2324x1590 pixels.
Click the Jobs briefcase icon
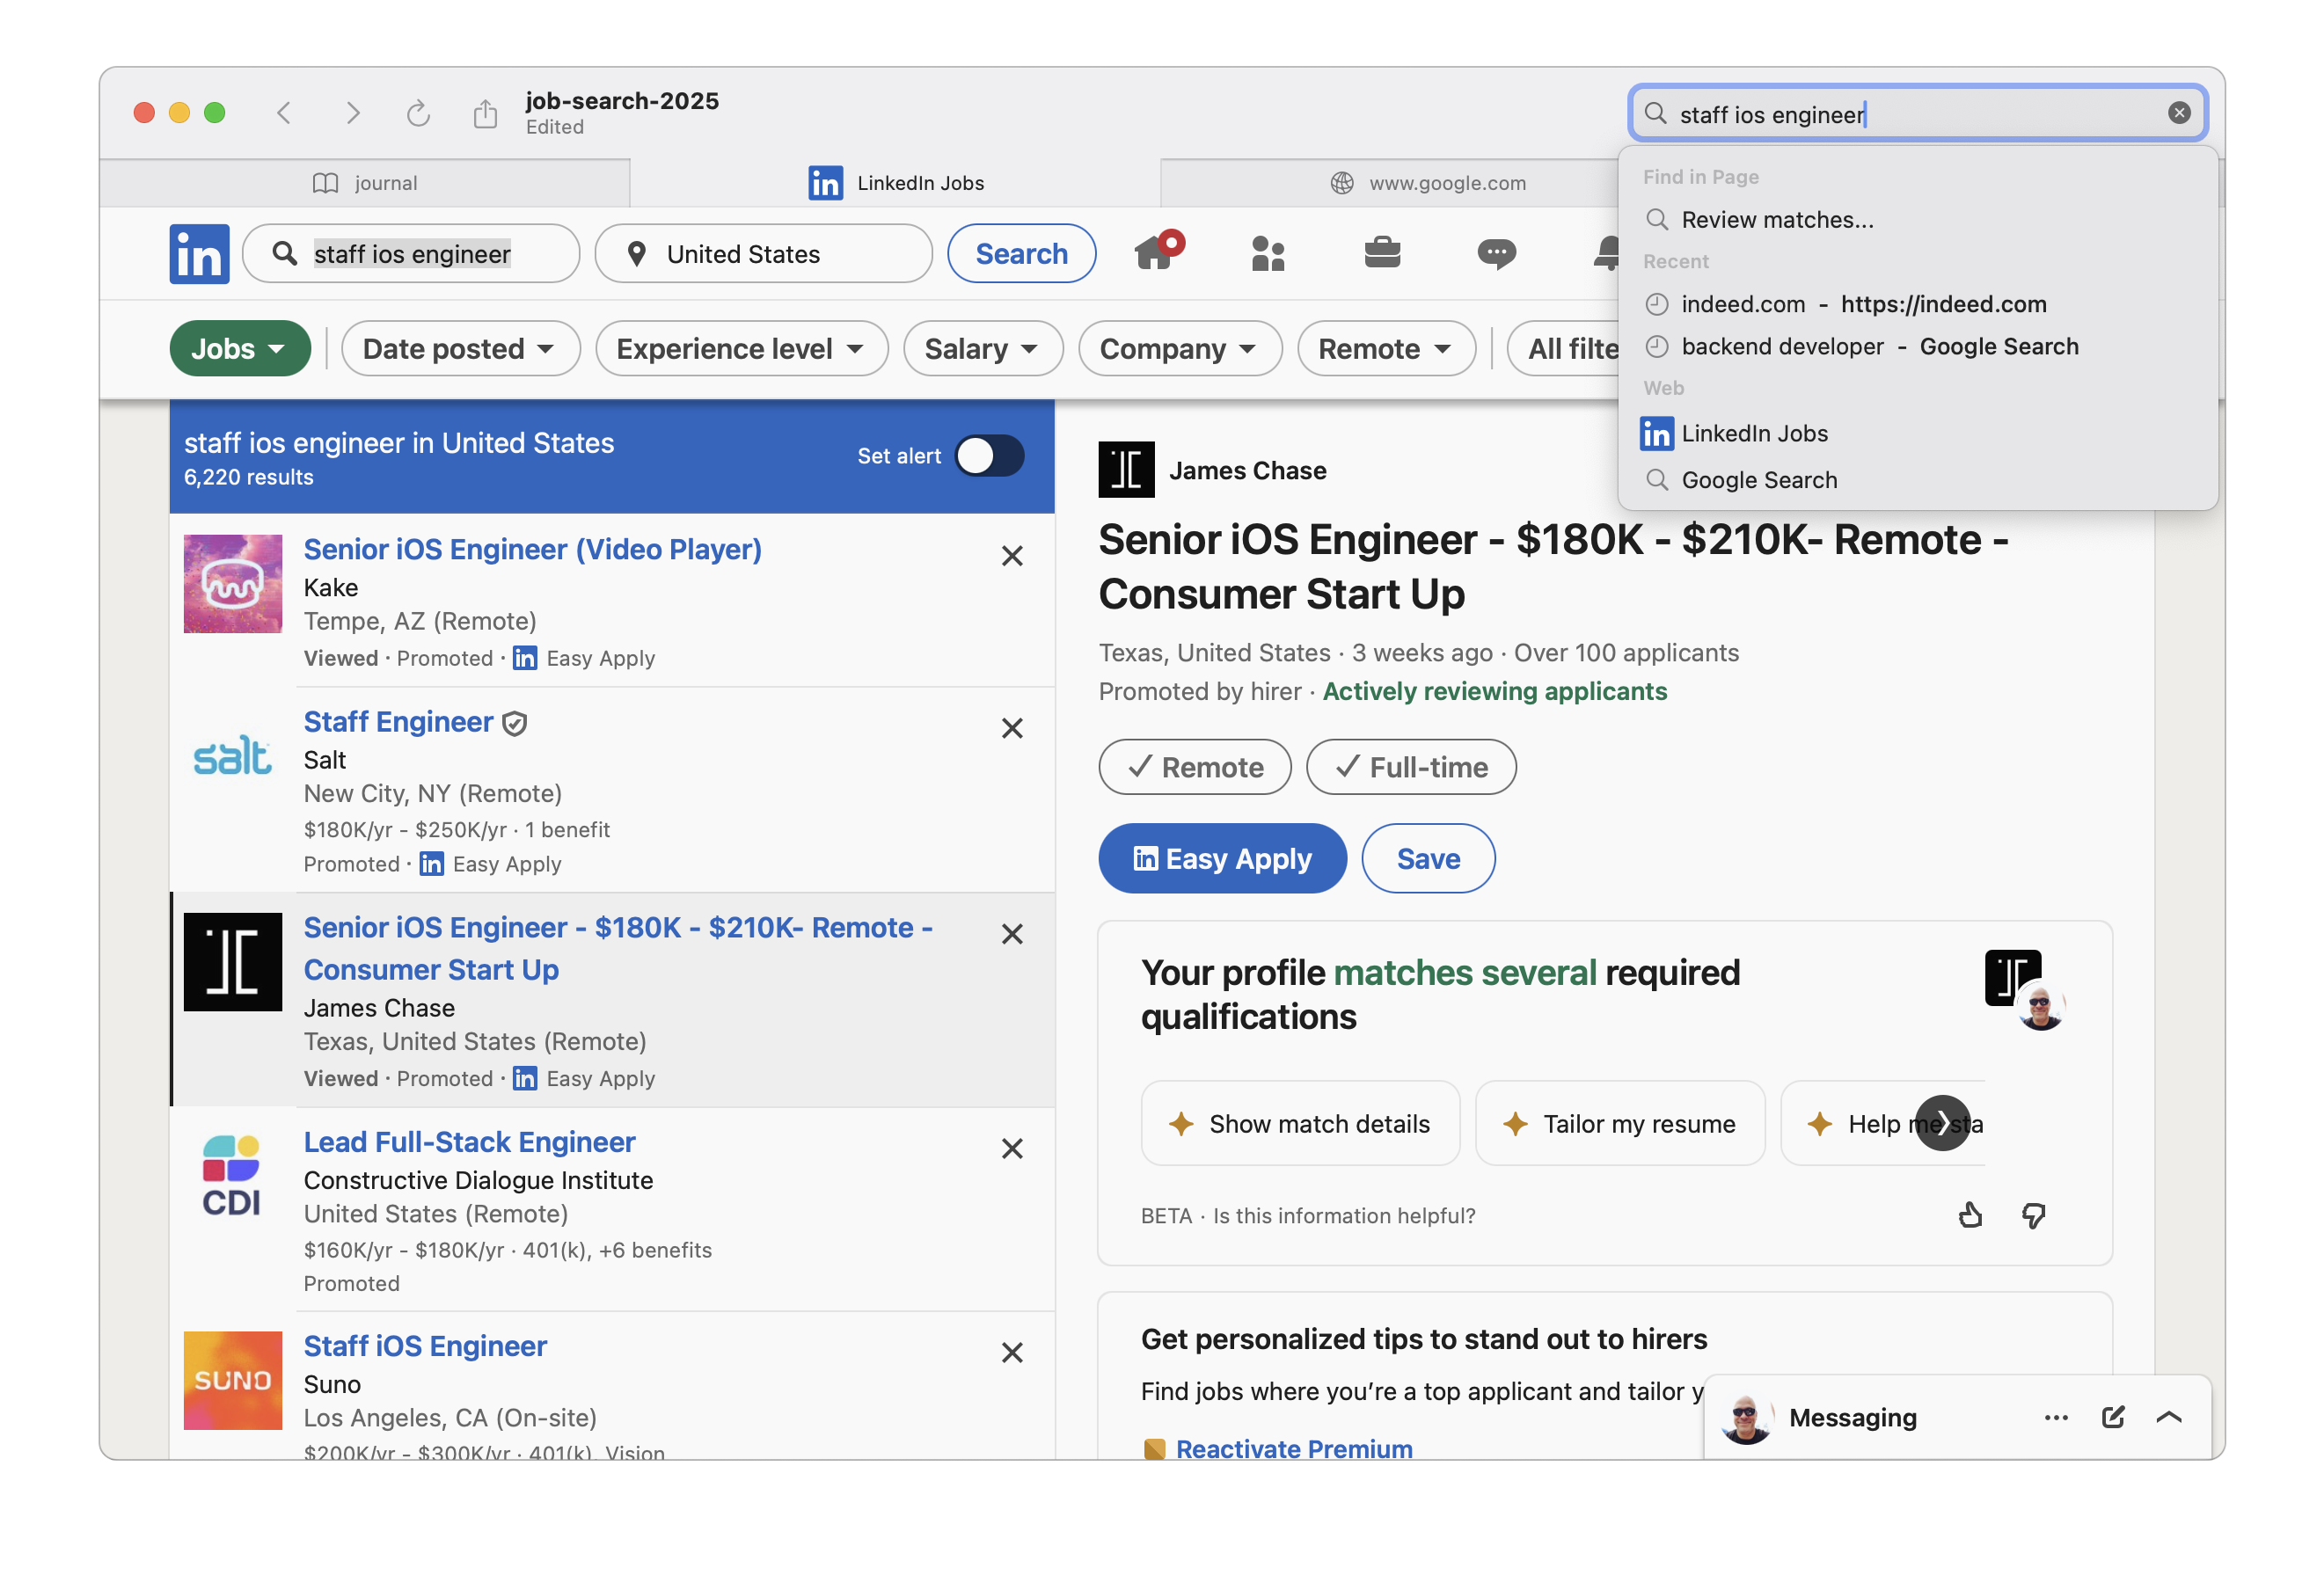[x=1382, y=253]
